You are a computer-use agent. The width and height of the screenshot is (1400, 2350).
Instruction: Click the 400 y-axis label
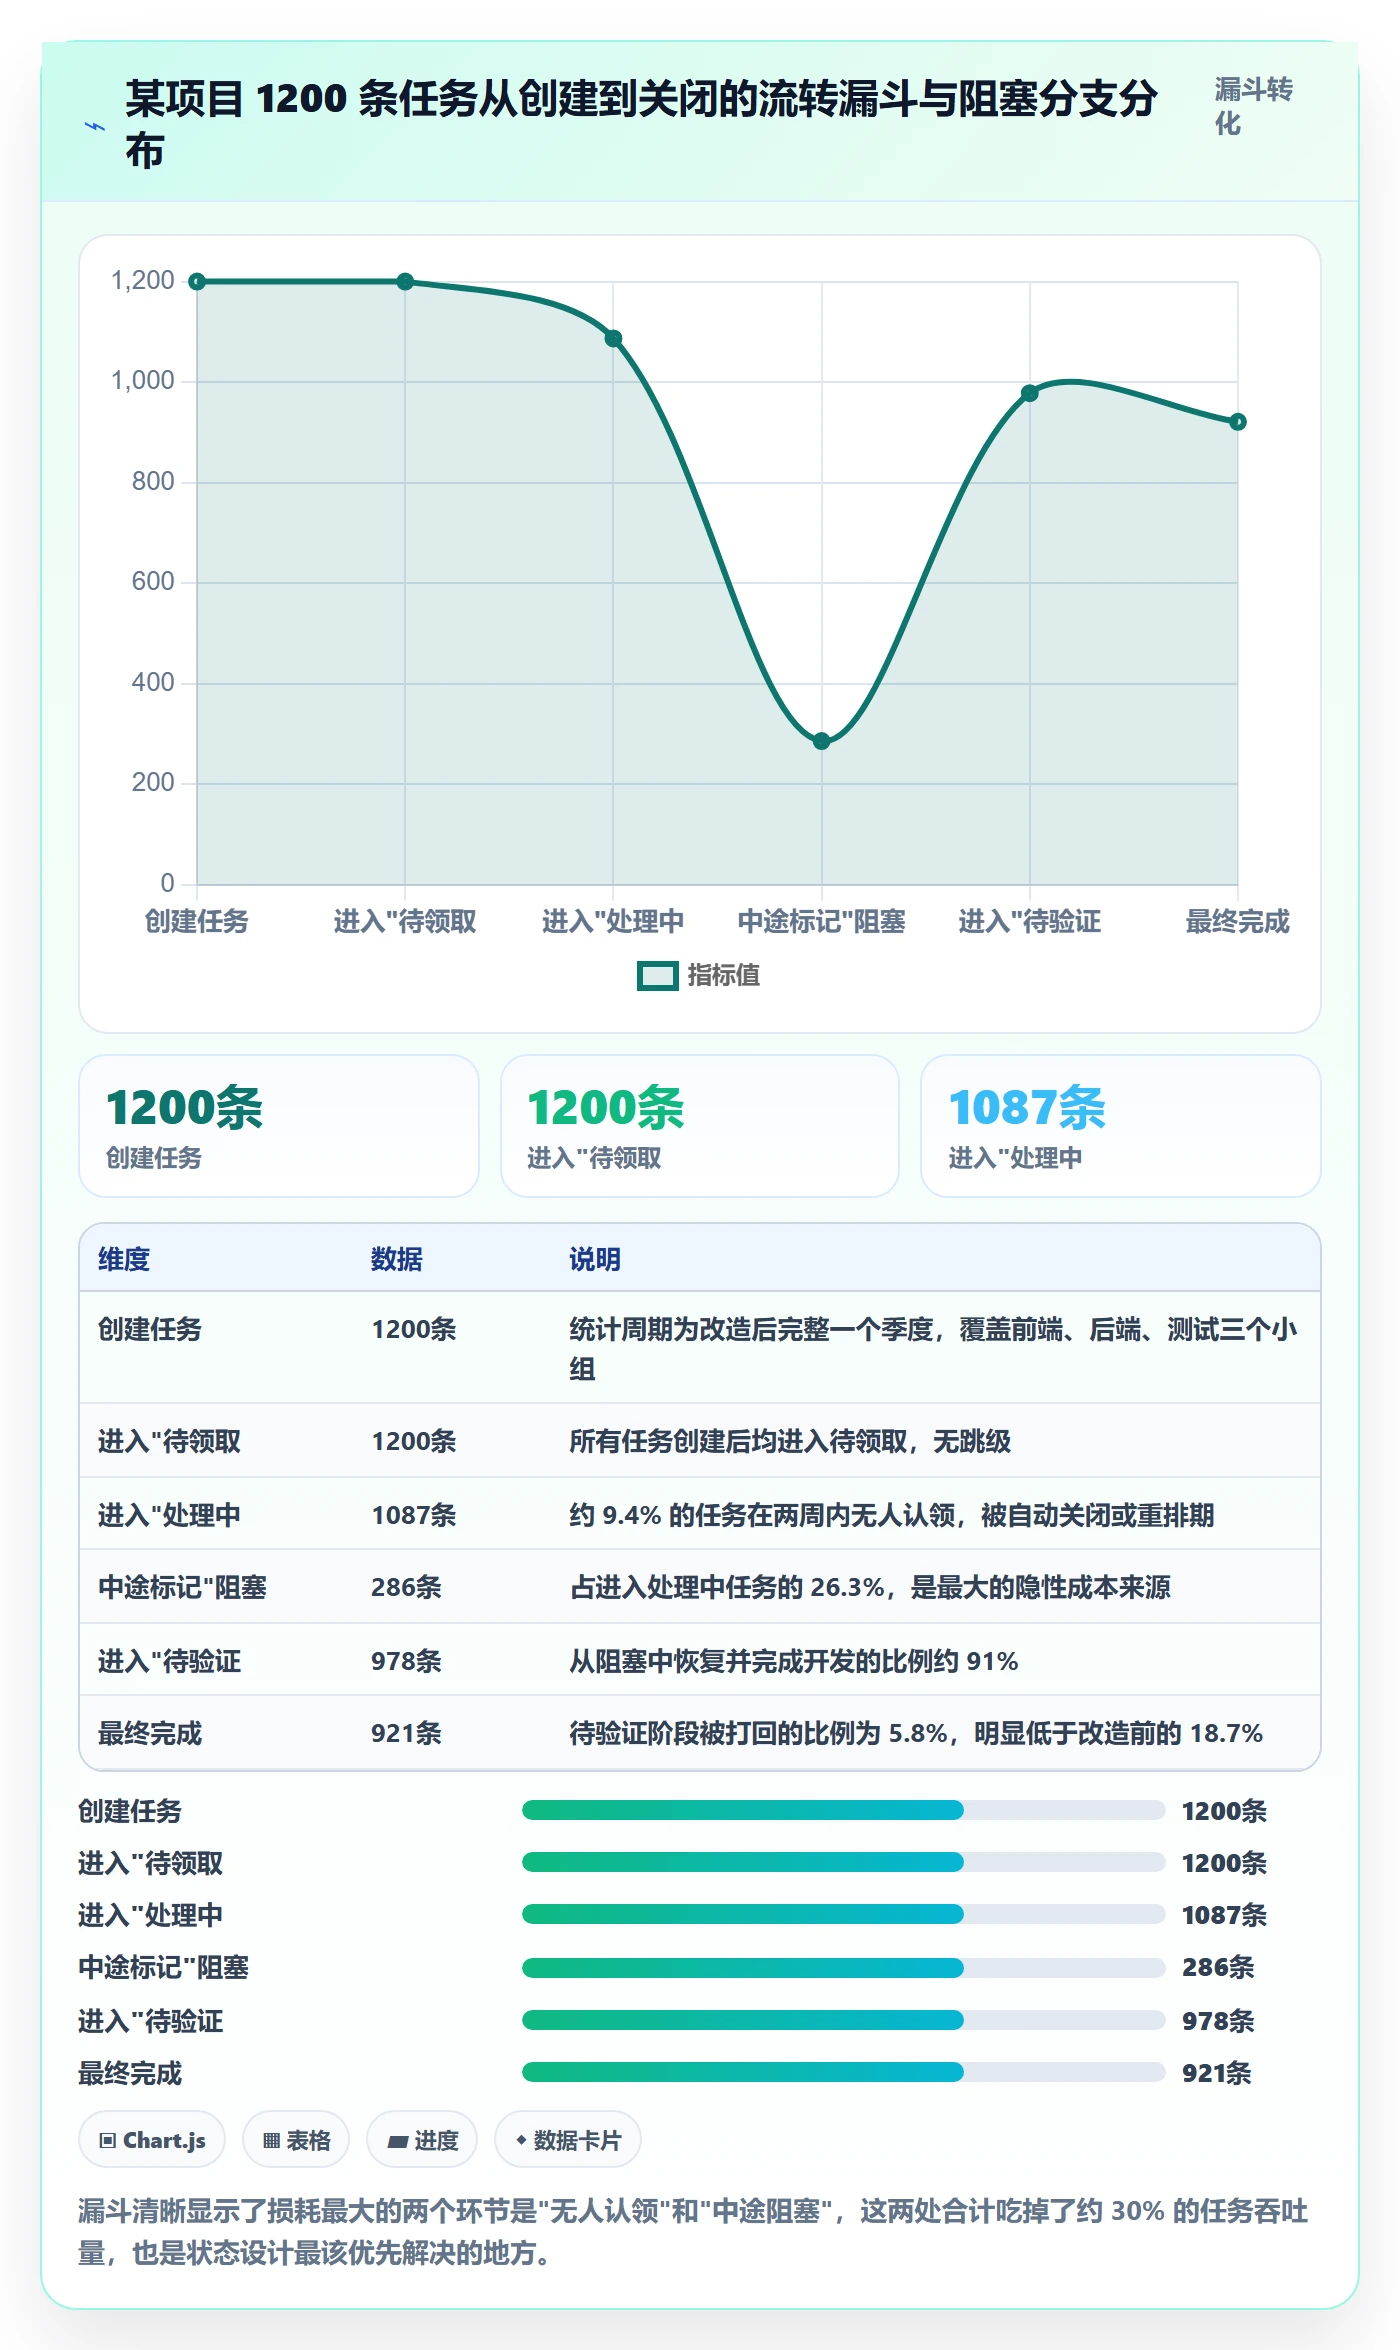(153, 683)
